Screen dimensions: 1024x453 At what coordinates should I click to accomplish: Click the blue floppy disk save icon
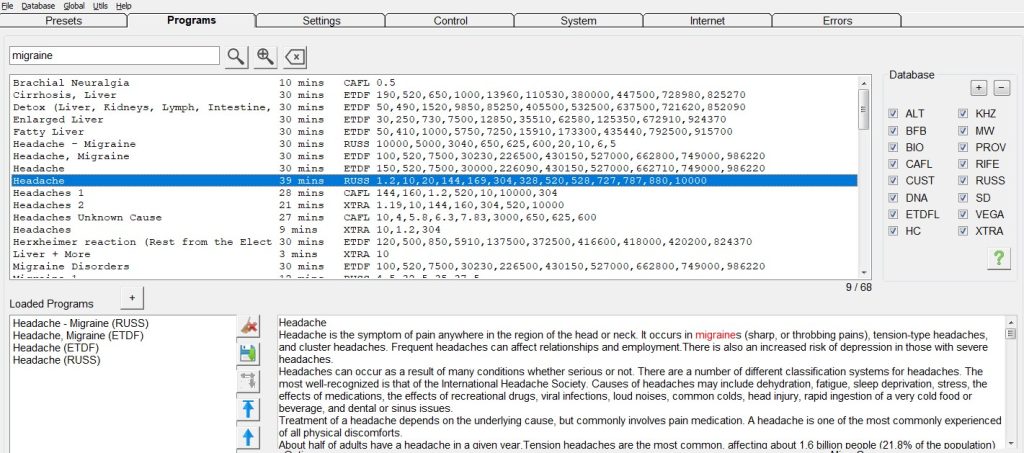[249, 353]
